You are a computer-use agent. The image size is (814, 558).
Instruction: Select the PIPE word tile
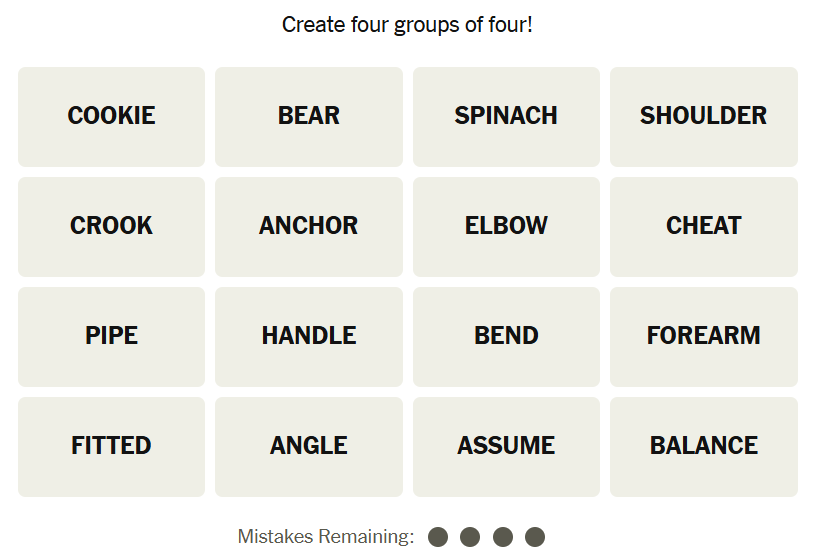pyautogui.click(x=111, y=336)
